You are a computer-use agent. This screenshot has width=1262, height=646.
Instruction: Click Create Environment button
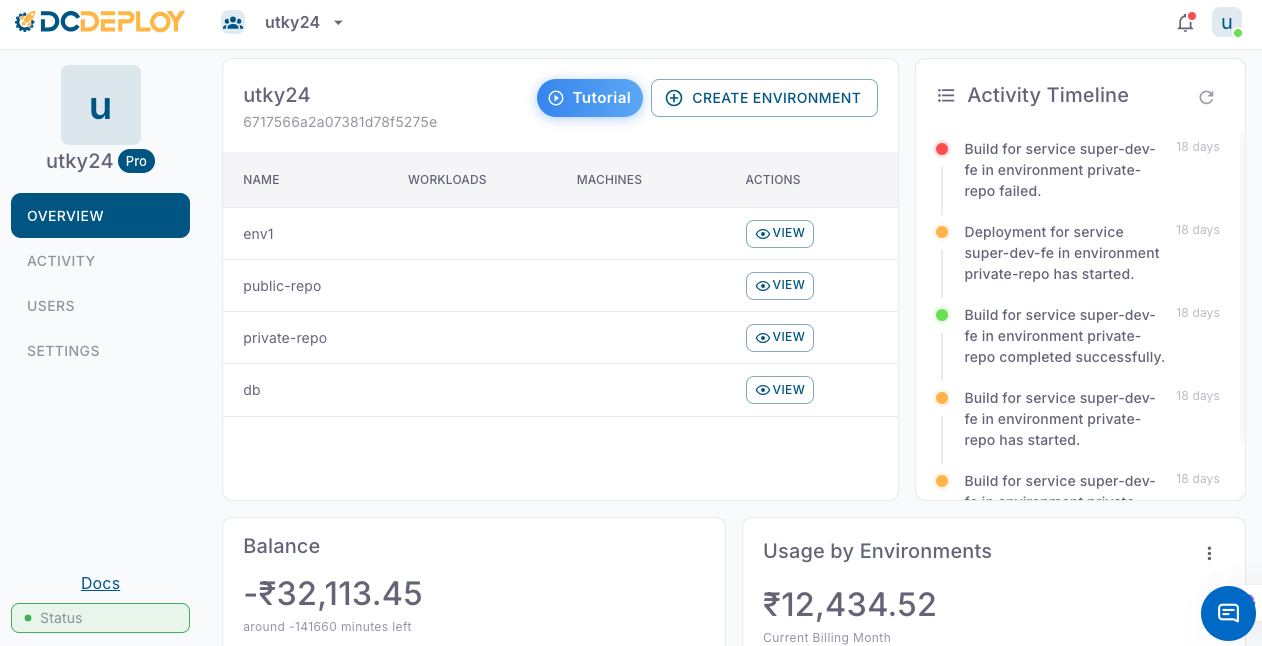(x=764, y=98)
